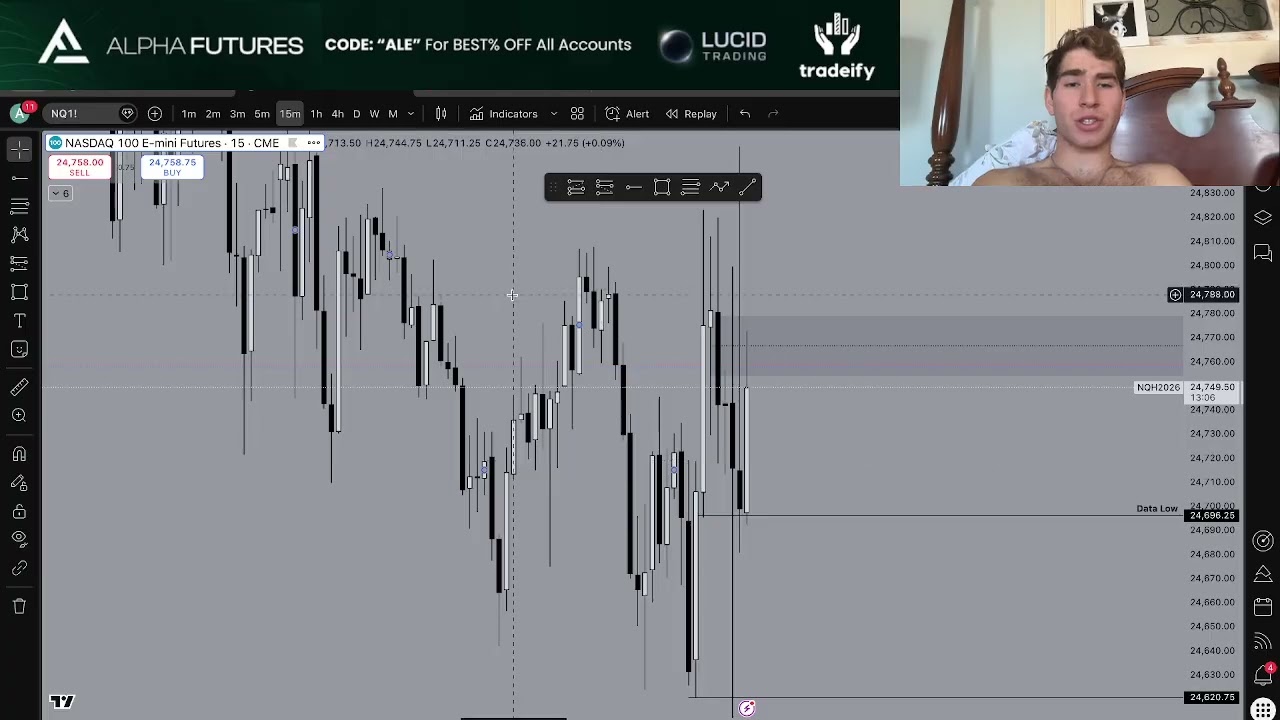Select the forecasting and measurement tool

(x=19, y=264)
